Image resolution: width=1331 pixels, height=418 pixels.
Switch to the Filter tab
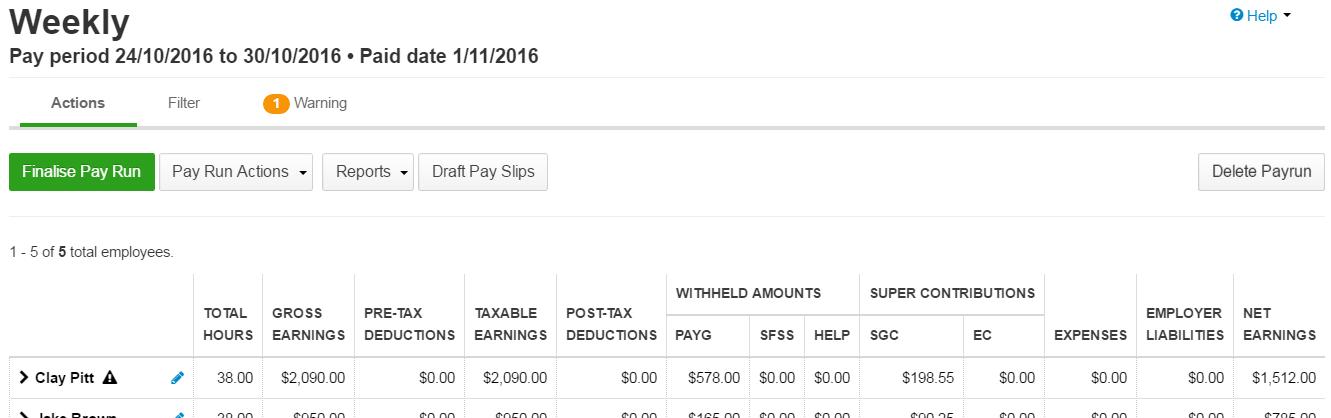coord(184,103)
